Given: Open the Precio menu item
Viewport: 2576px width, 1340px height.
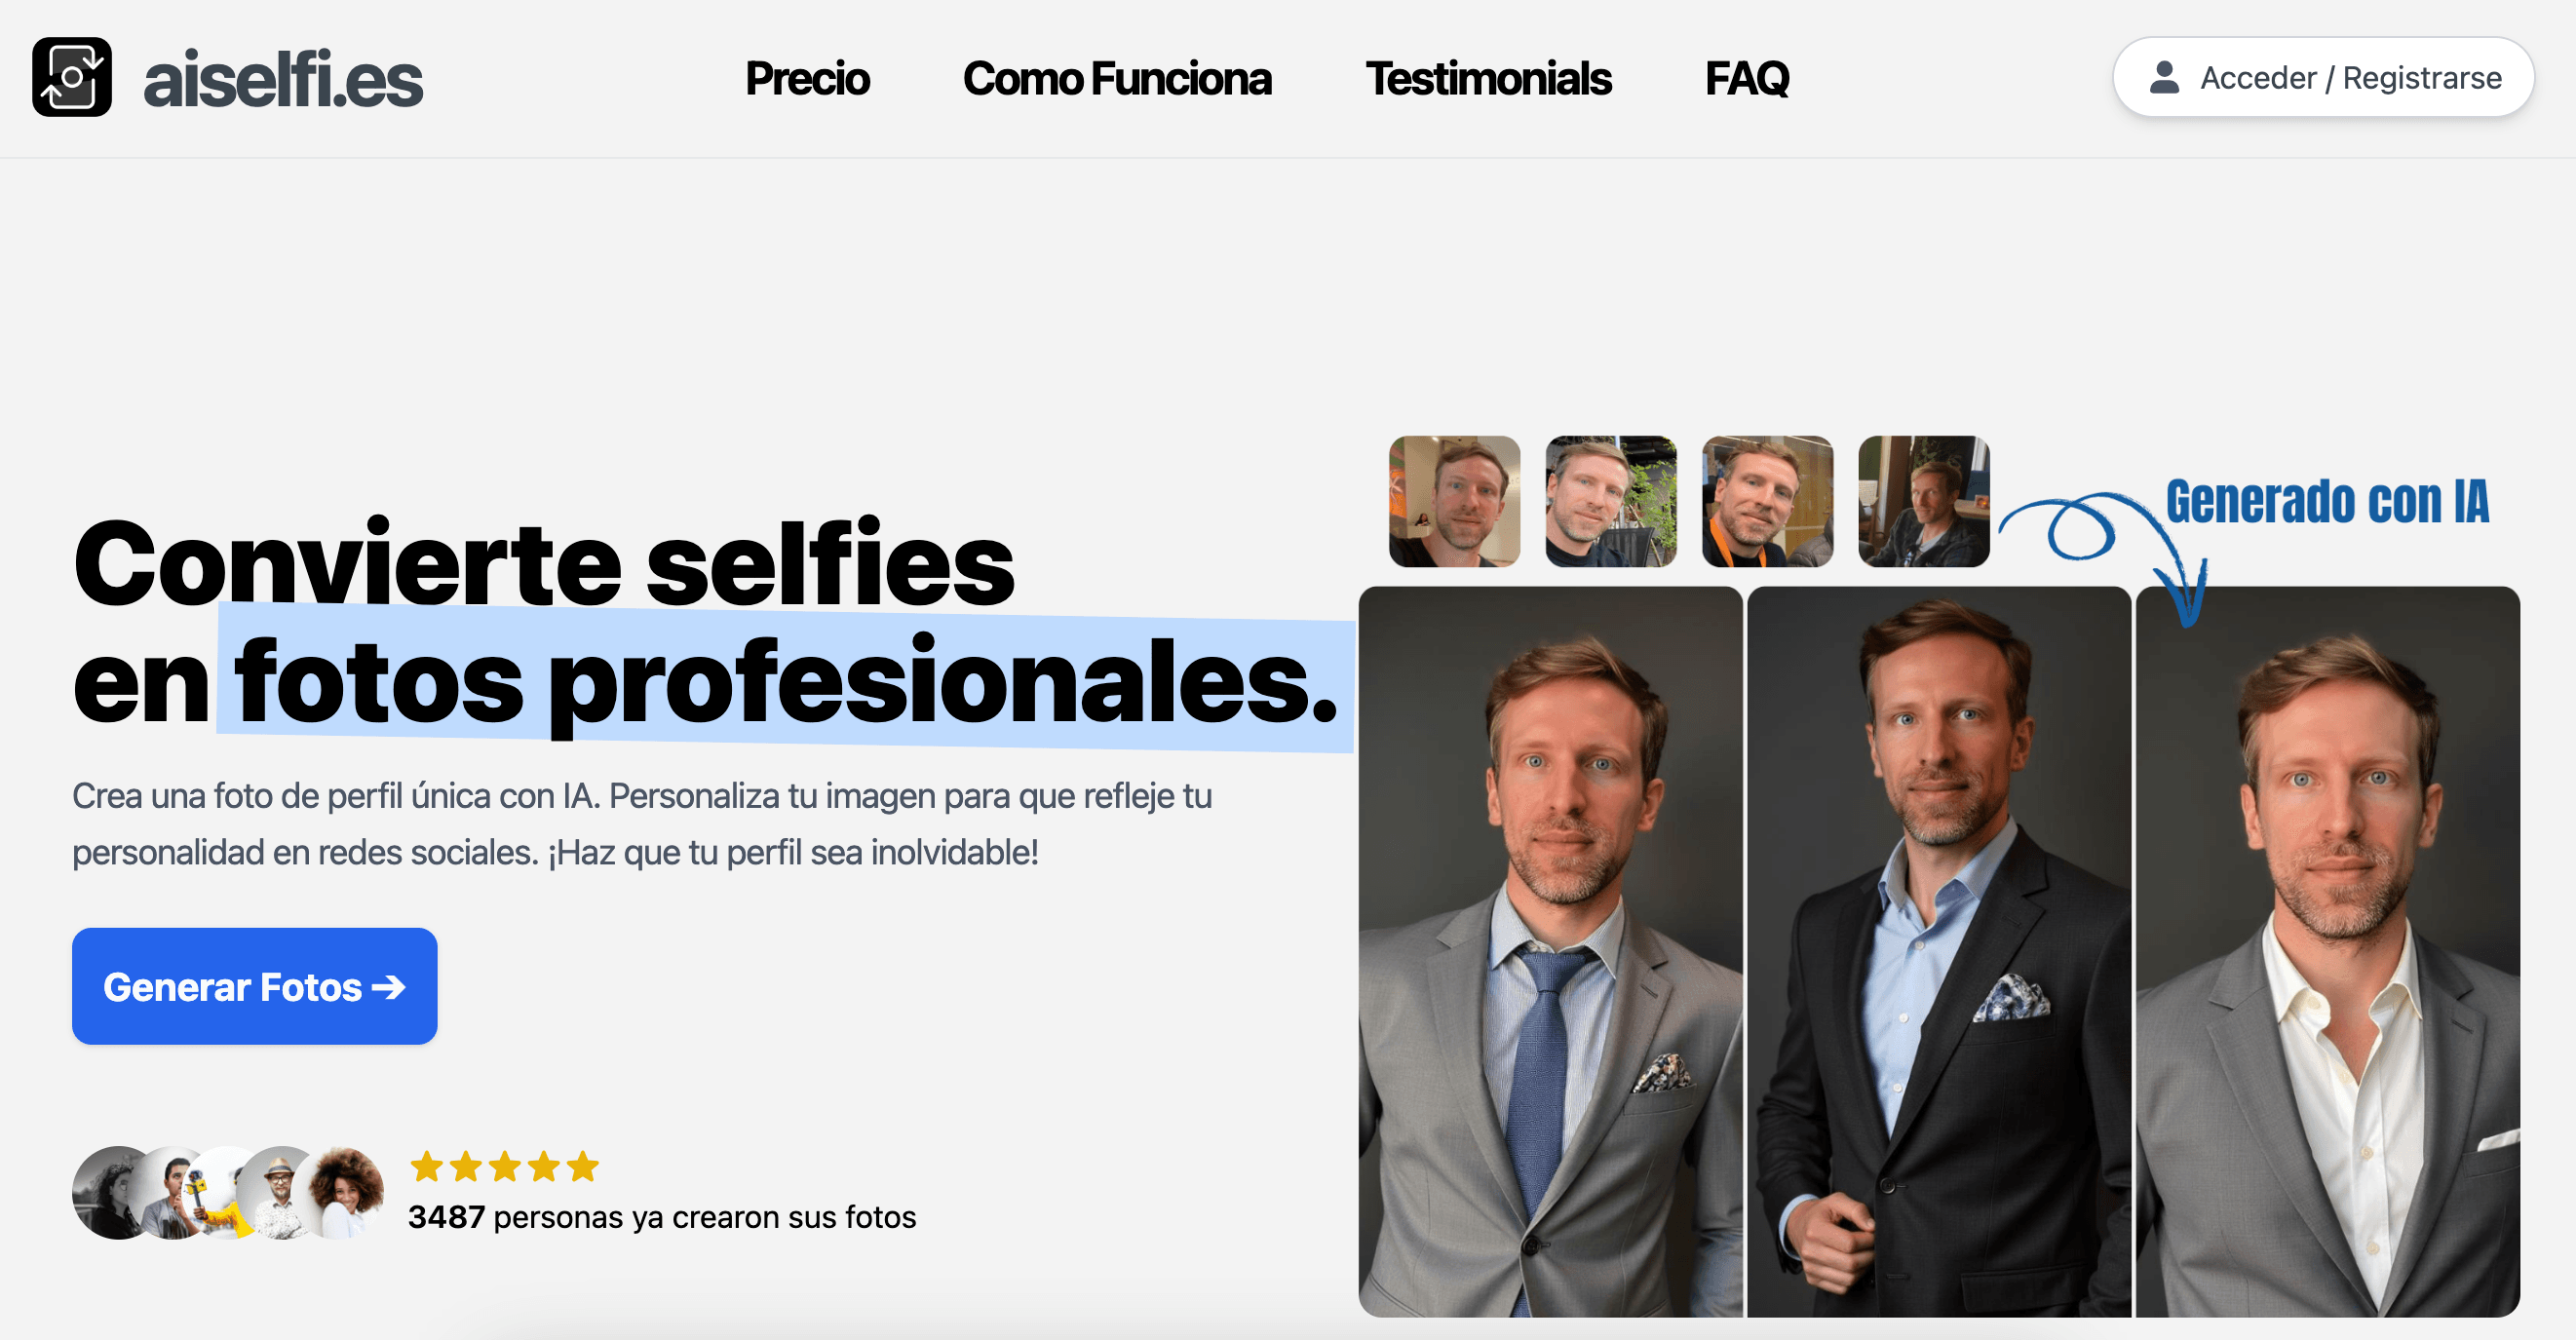Looking at the screenshot, I should pos(807,78).
